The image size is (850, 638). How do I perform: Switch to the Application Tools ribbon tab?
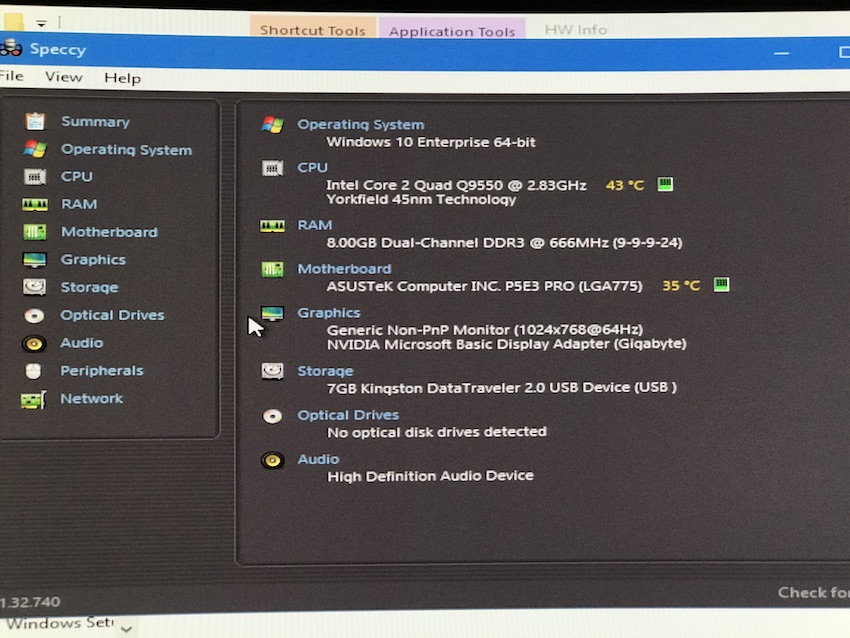click(452, 31)
